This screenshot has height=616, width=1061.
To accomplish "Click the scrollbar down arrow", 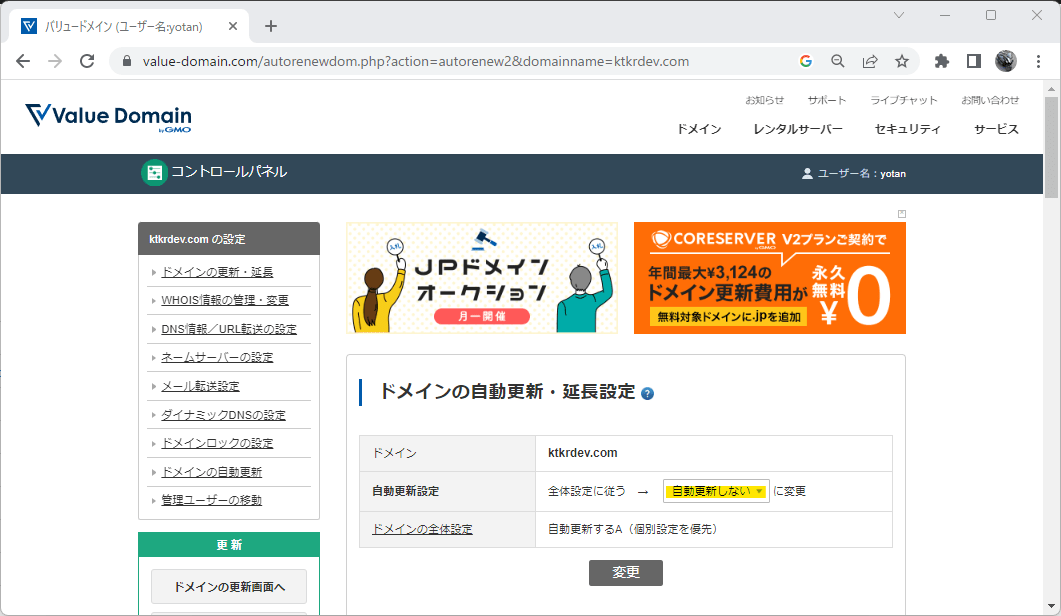I will [x=1051, y=607].
